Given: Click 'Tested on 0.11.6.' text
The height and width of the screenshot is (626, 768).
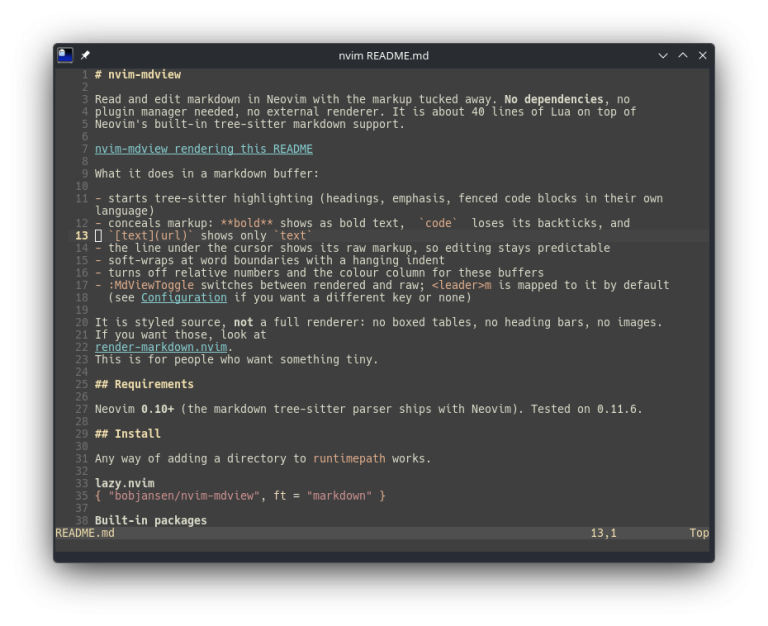Looking at the screenshot, I should click(586, 409).
